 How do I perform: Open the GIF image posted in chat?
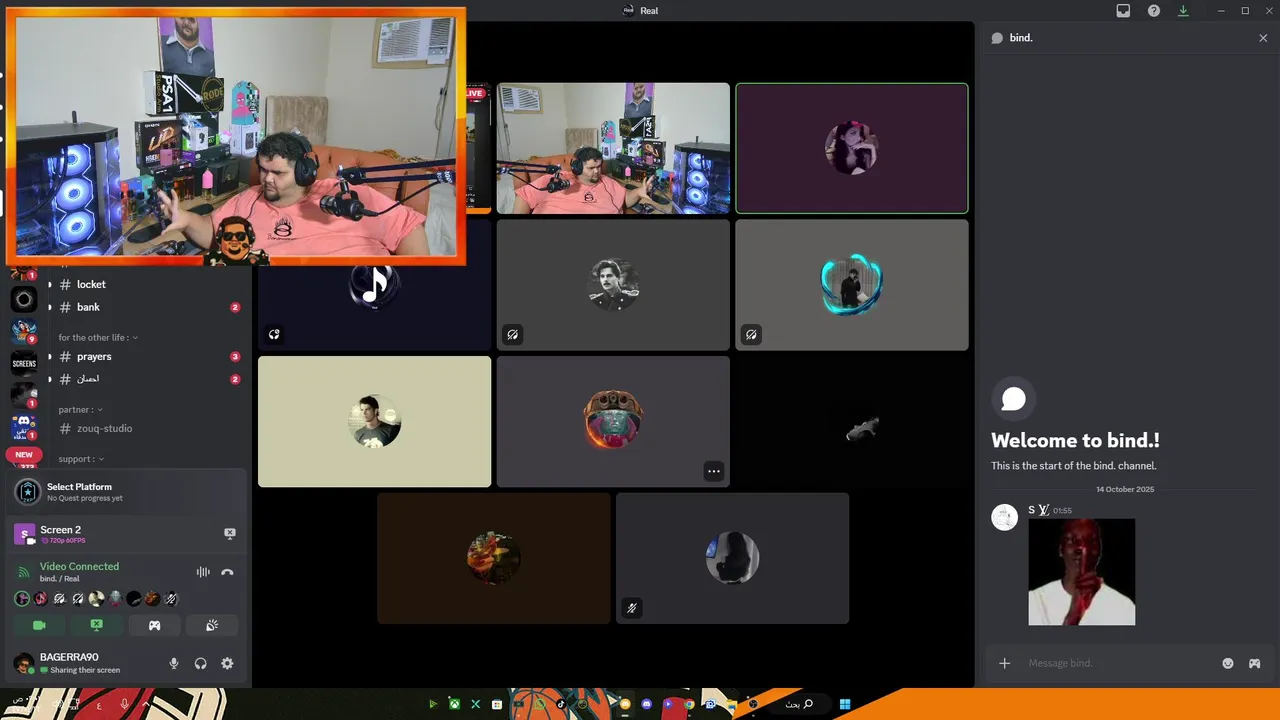click(1081, 572)
